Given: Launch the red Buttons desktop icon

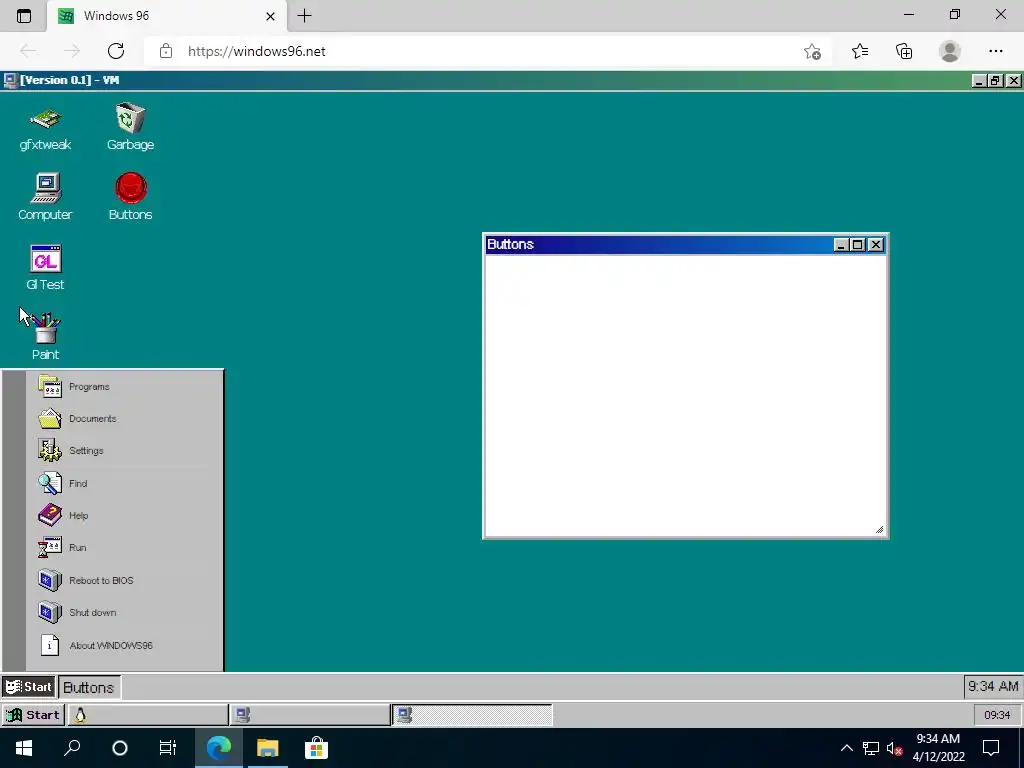Looking at the screenshot, I should click(x=131, y=197).
